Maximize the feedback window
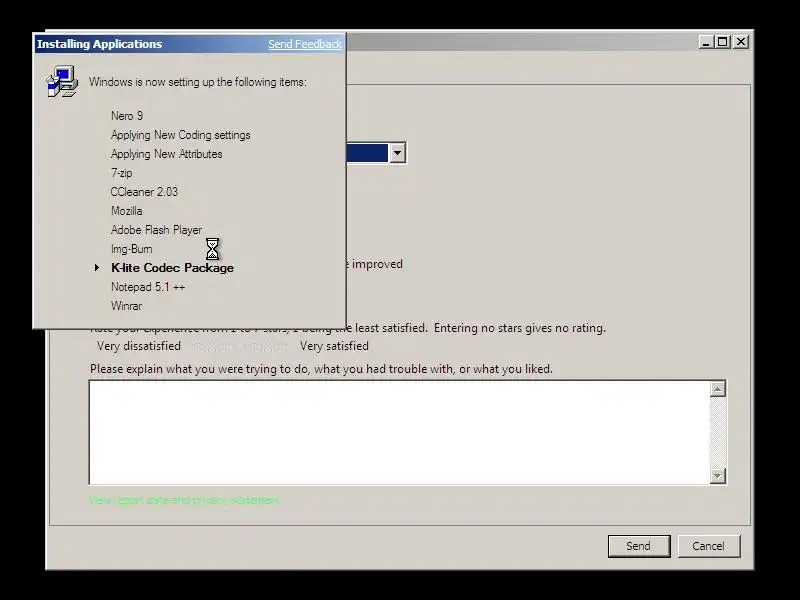 pyautogui.click(x=722, y=42)
